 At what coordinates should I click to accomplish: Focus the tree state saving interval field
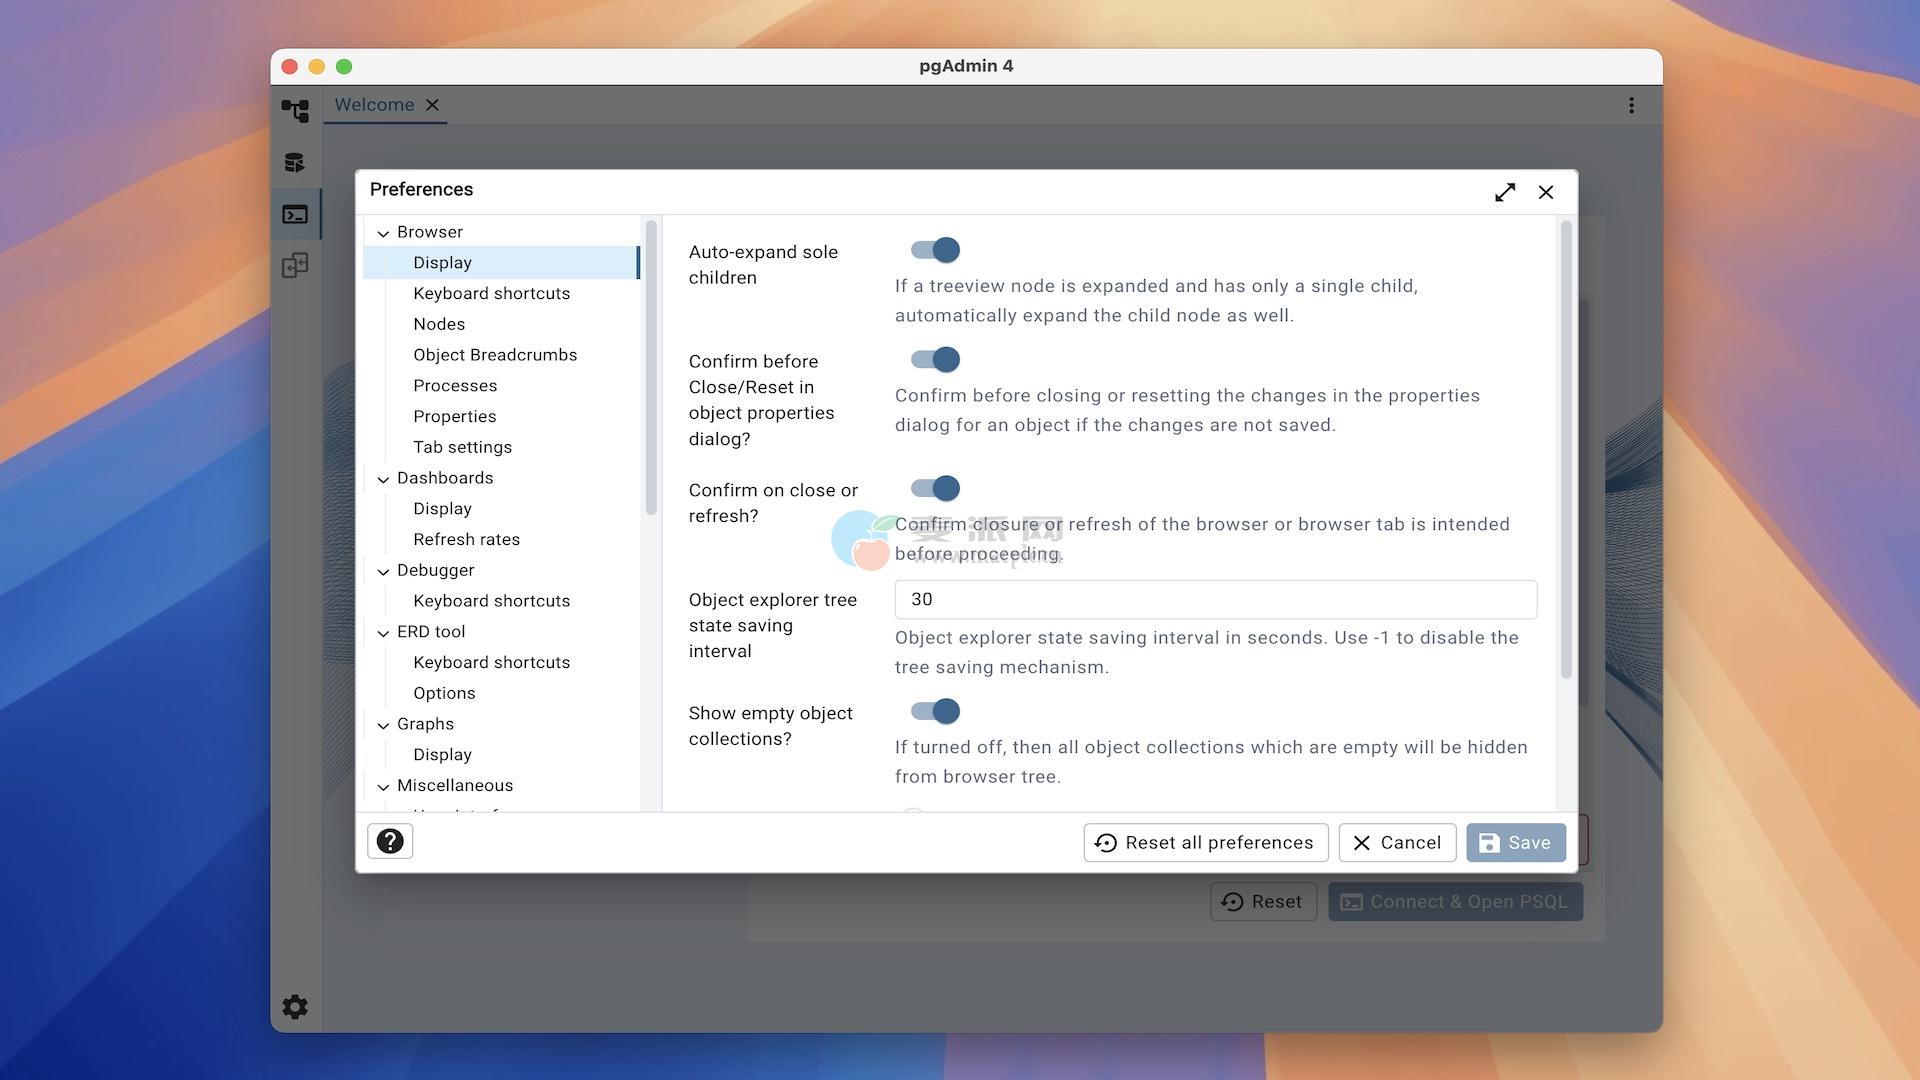pos(1215,599)
